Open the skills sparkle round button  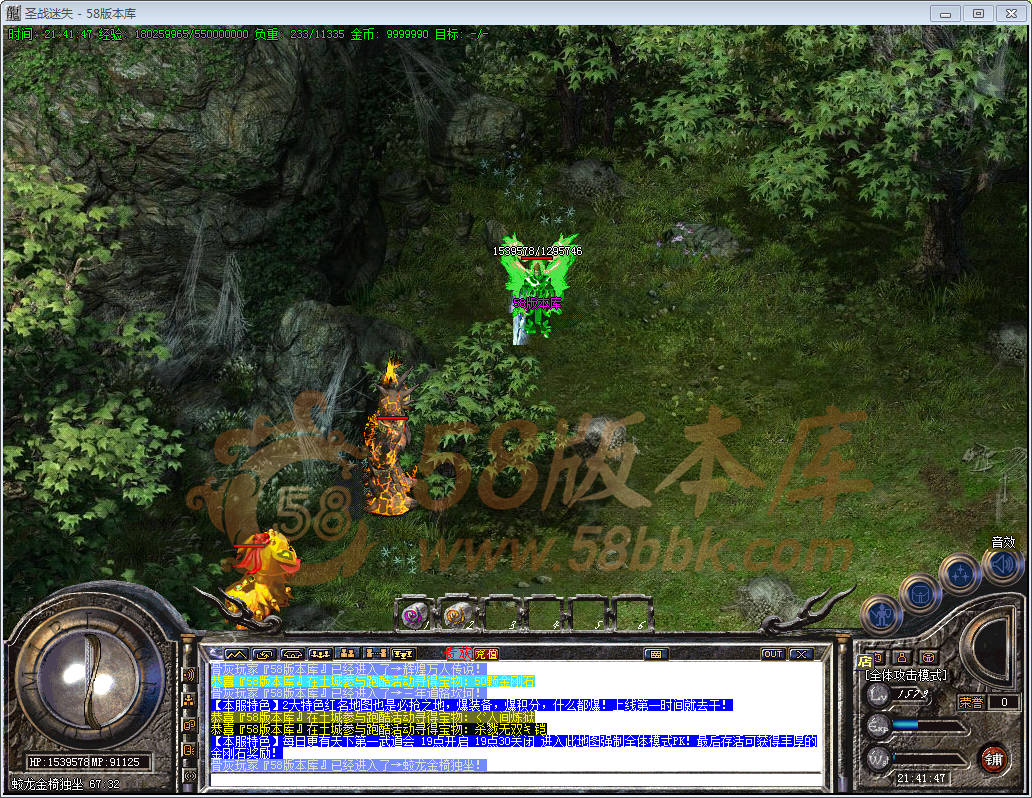(960, 573)
